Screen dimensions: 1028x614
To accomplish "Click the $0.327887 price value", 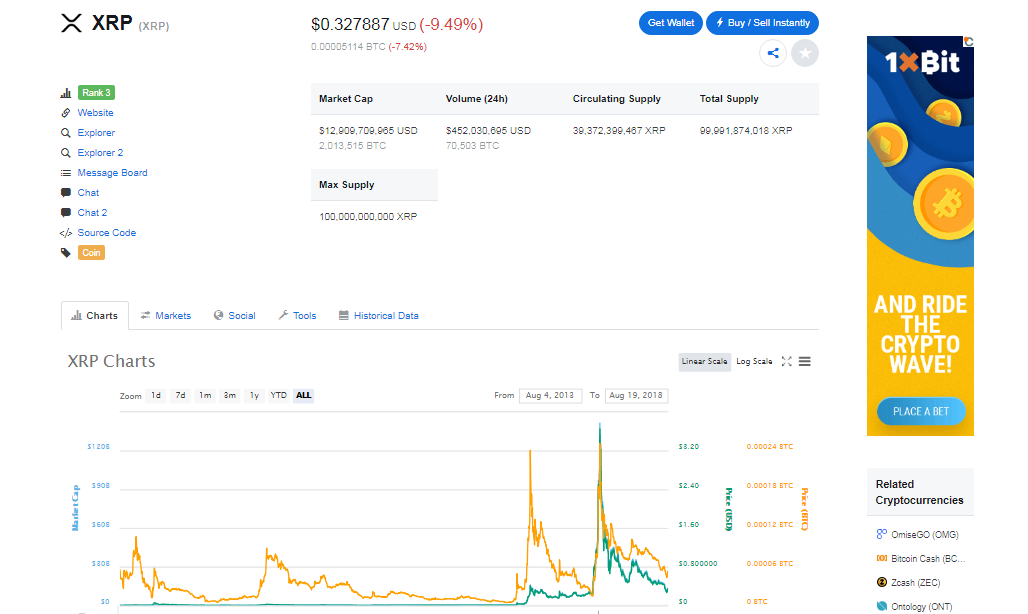I will [x=350, y=25].
